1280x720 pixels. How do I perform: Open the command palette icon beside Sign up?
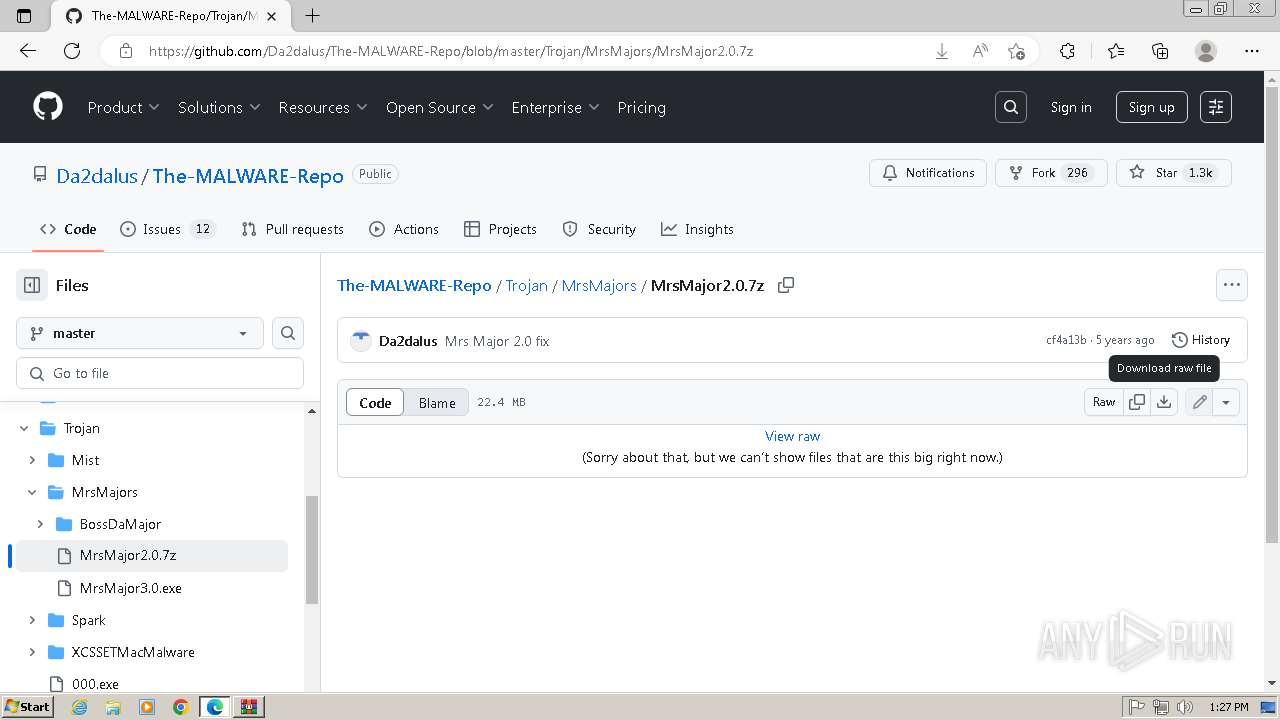coord(1216,107)
